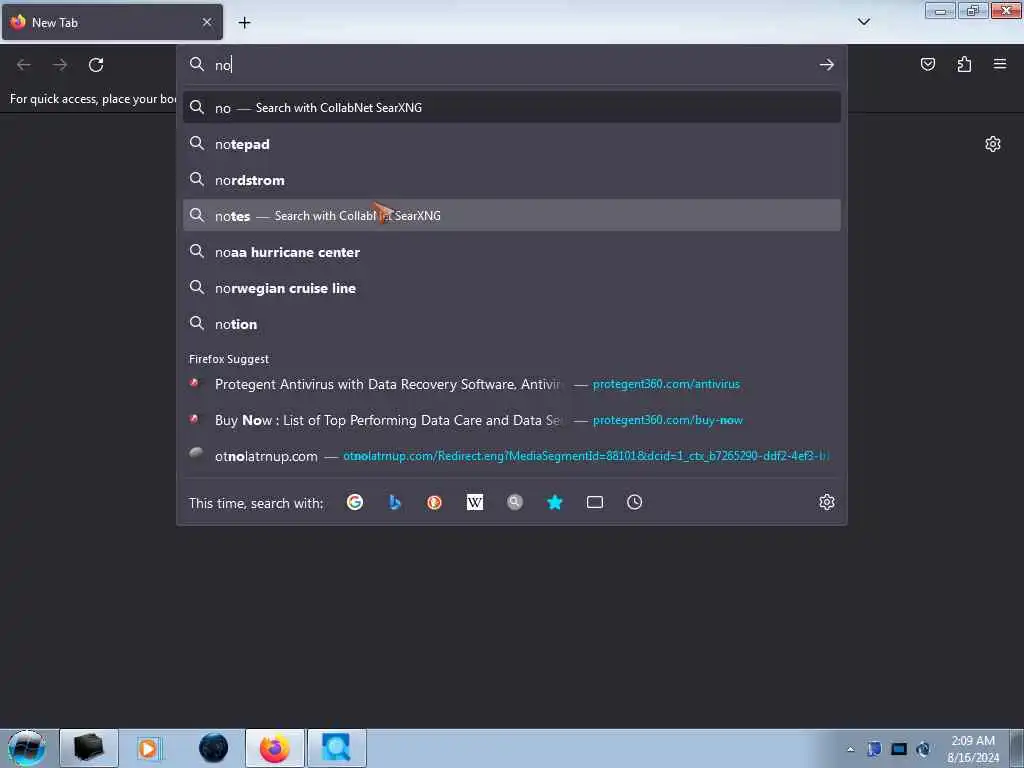Screen dimensions: 1024x768
Task: Open black folder app in taskbar
Action: pyautogui.click(x=89, y=748)
